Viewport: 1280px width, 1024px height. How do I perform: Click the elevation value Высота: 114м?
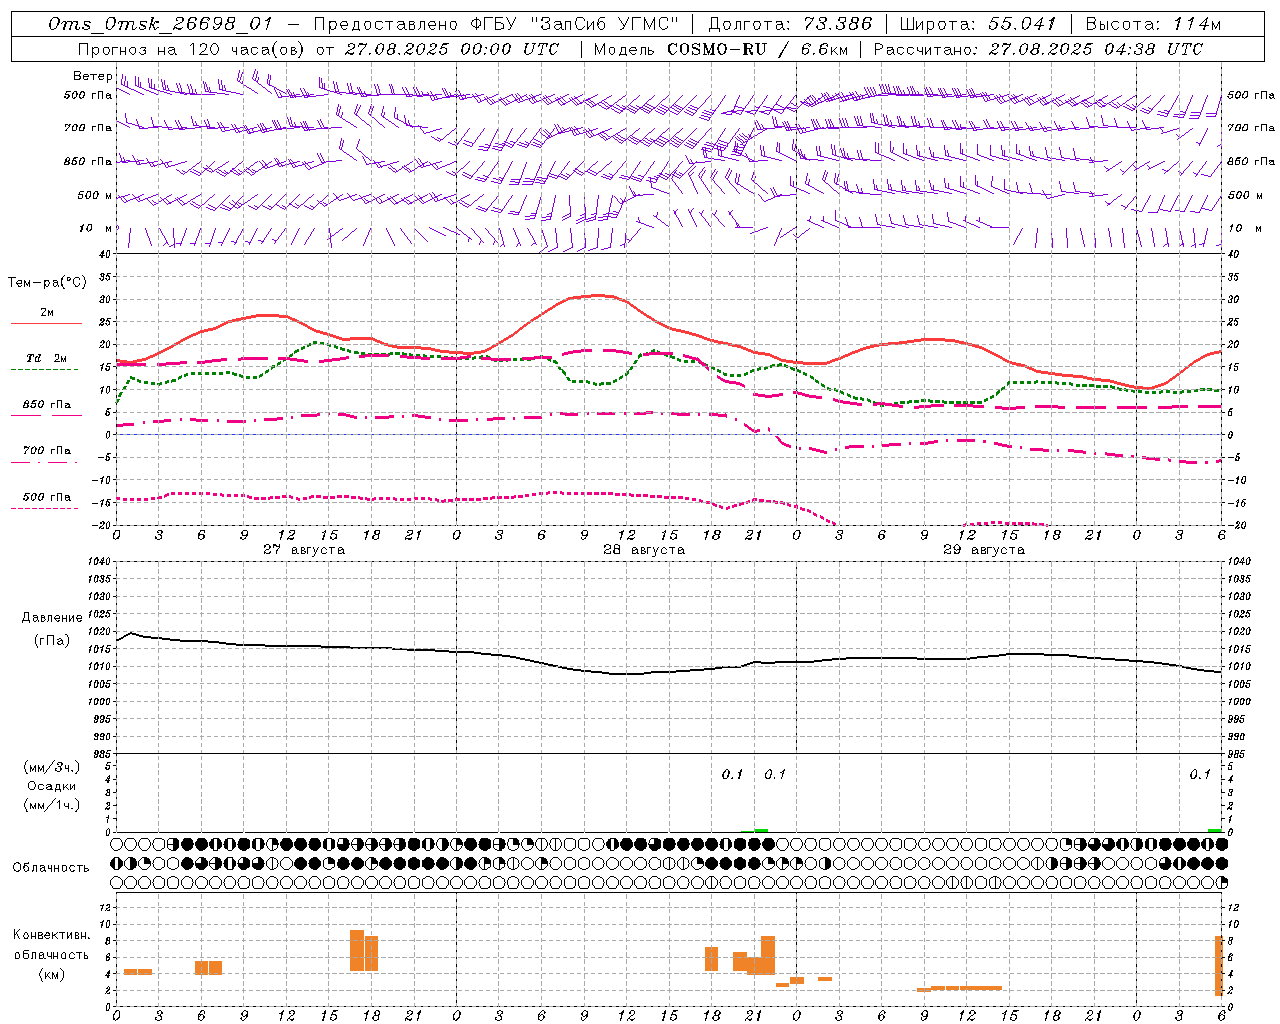tap(1153, 24)
